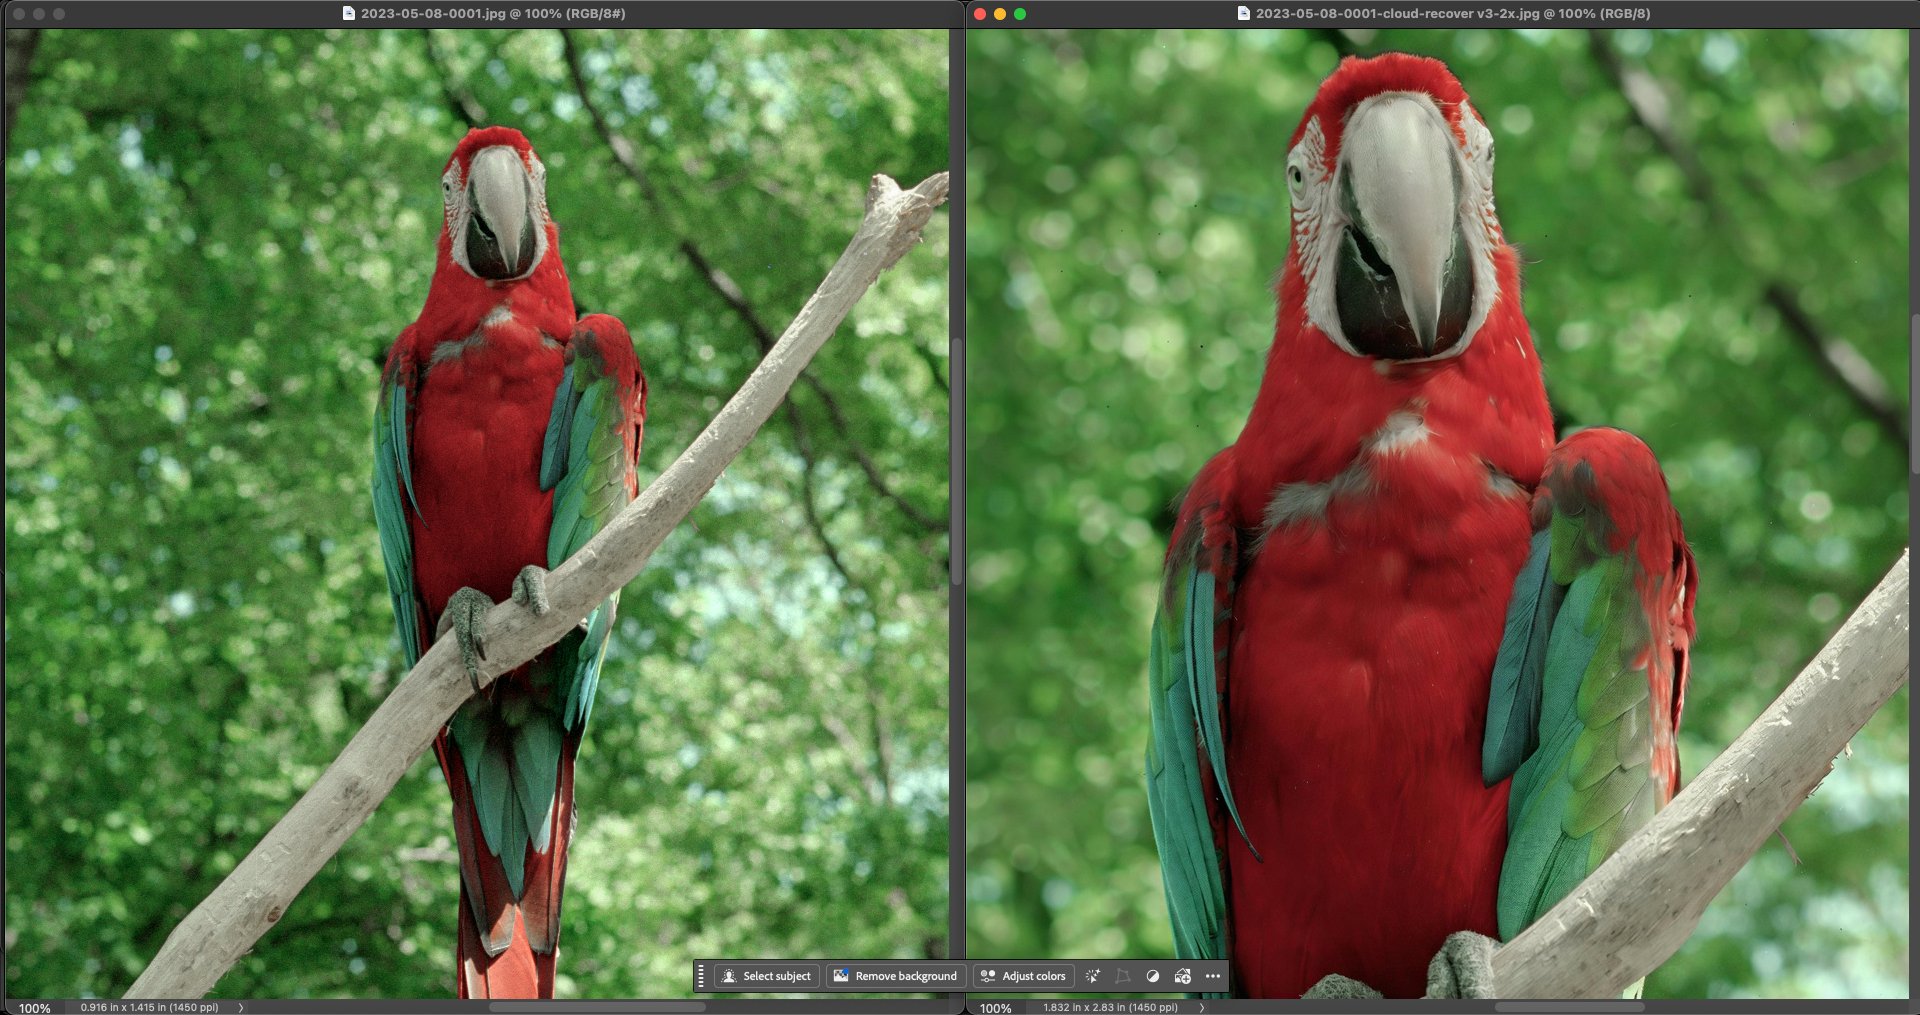Click the right window 100% zoom field

(995, 1007)
